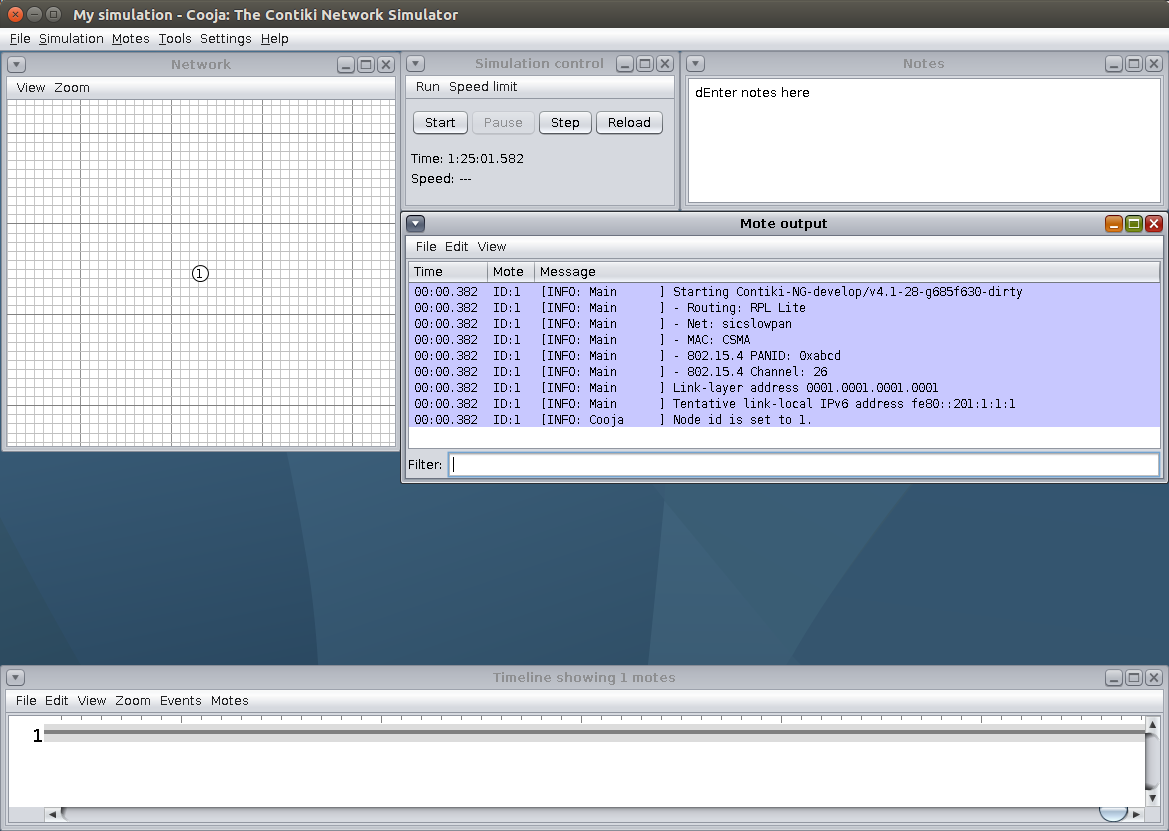Open Timeline Motes menu
Screen dimensions: 1169x831
pyautogui.click(x=230, y=701)
